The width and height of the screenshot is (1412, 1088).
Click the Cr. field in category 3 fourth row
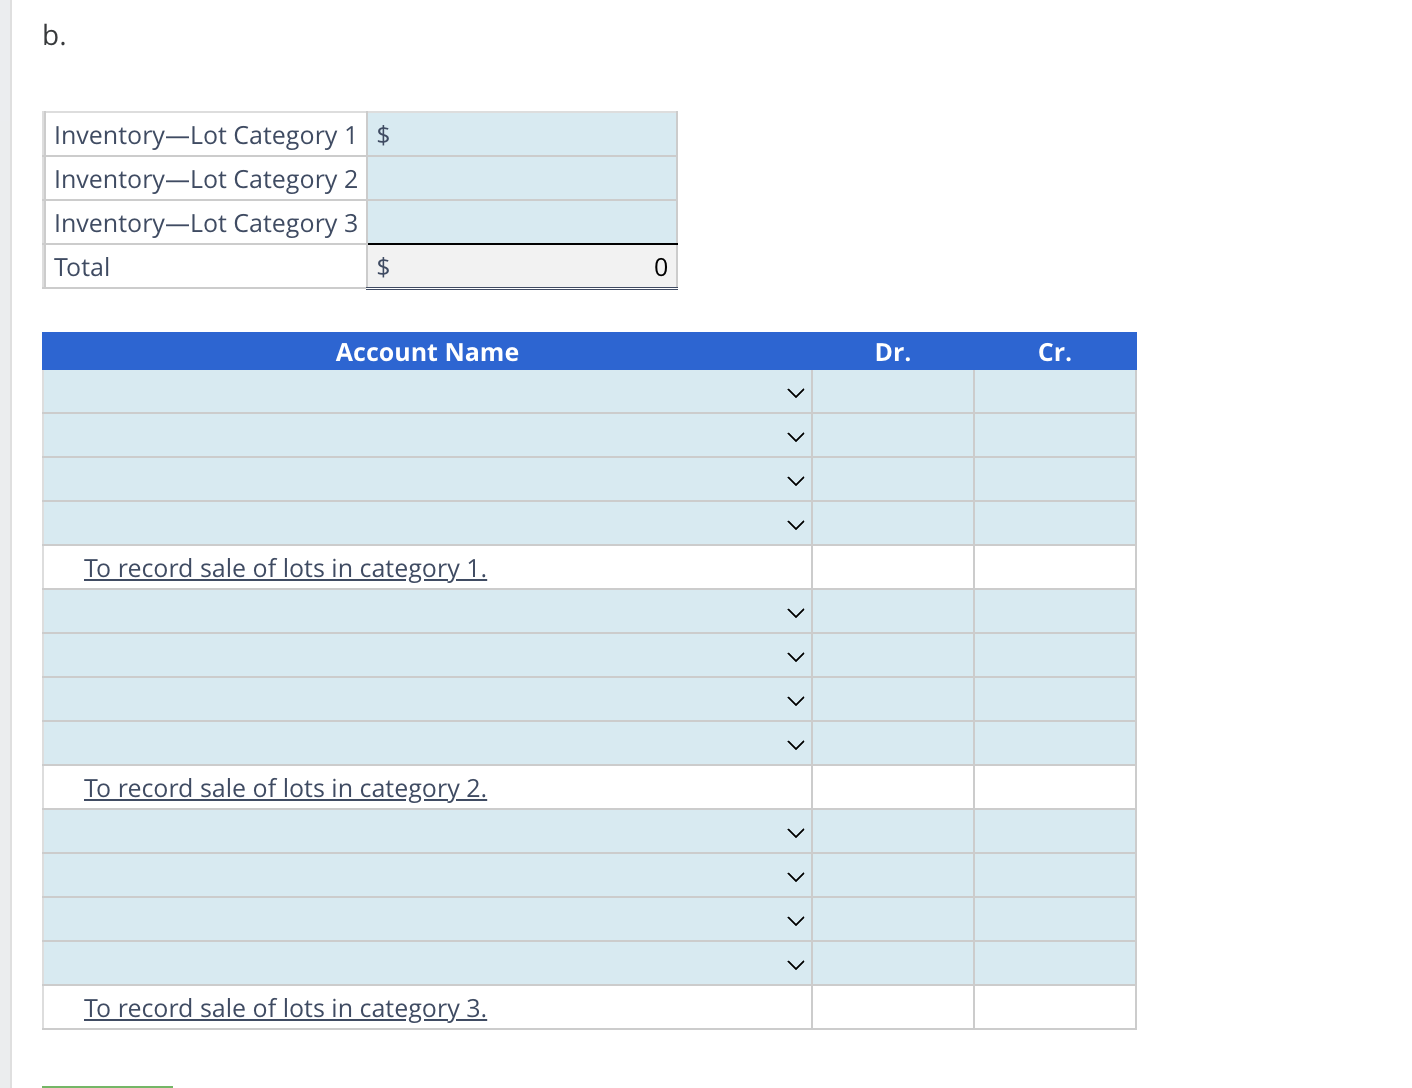[1055, 964]
